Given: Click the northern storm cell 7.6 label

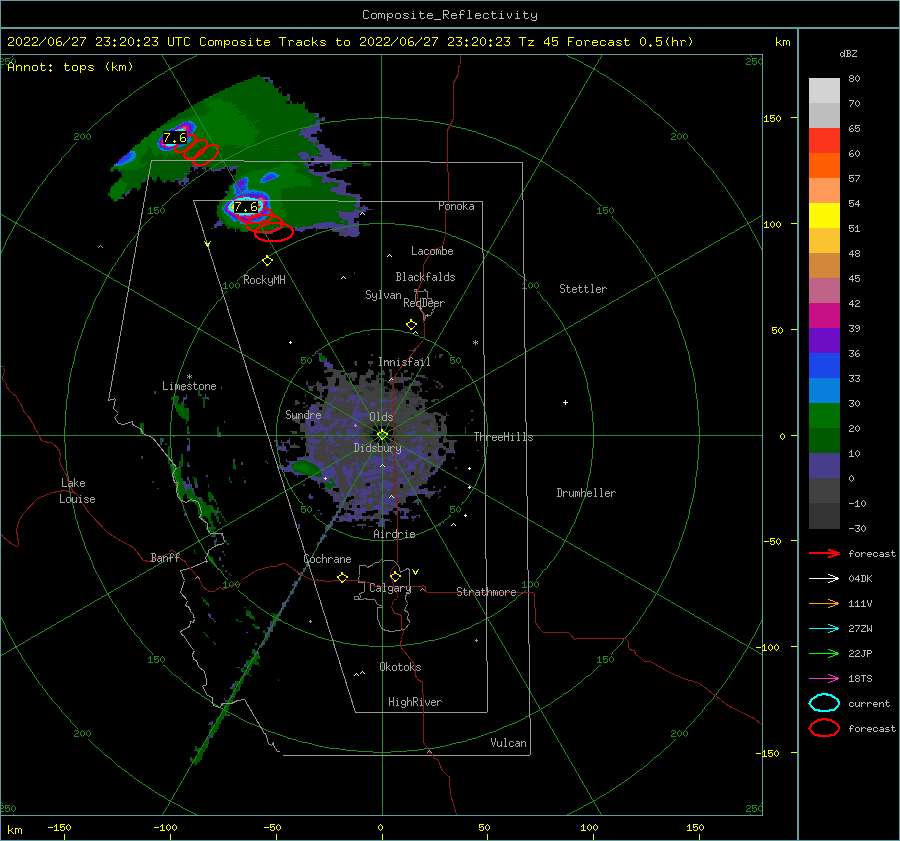Looking at the screenshot, I should 174,138.
